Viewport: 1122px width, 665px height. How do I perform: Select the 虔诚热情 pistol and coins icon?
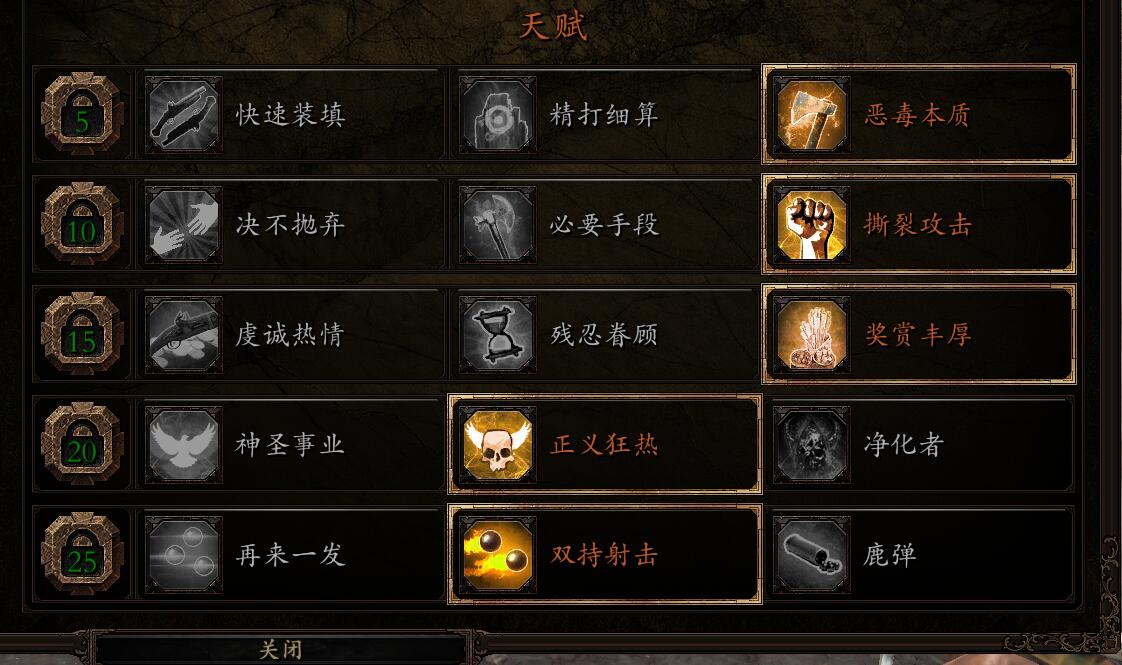(183, 334)
